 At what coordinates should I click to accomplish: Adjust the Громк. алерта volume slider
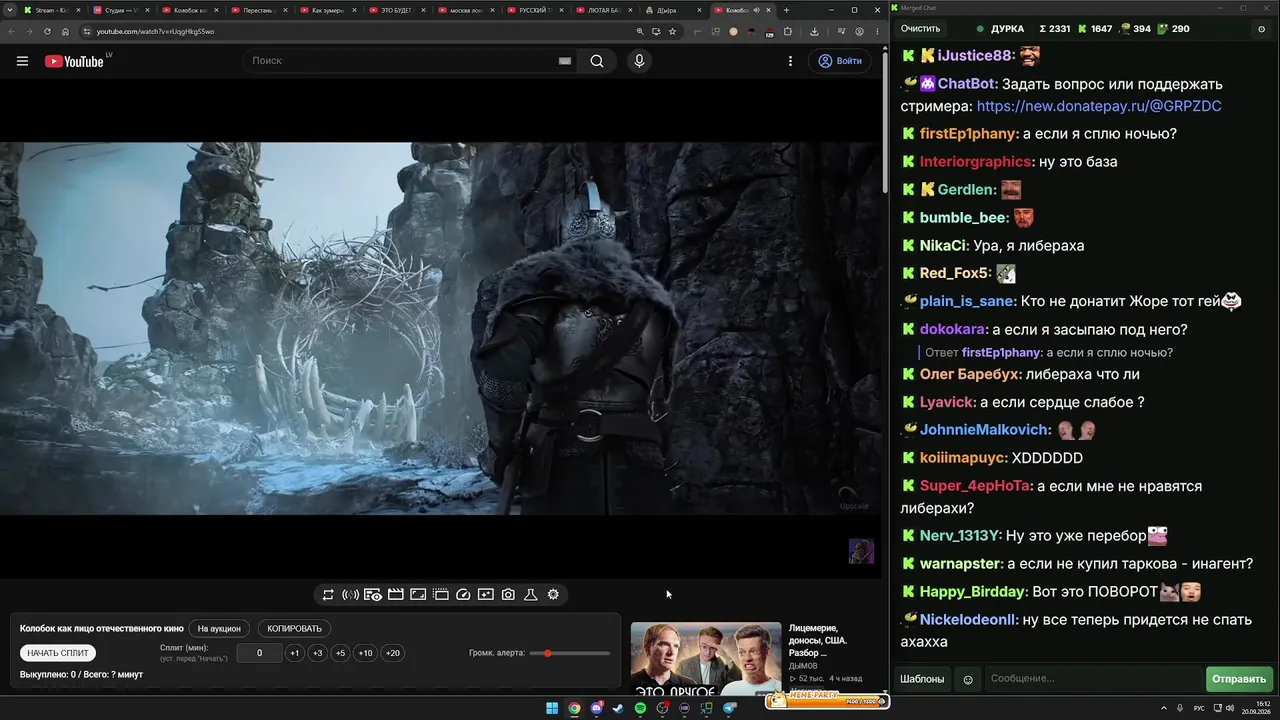click(570, 653)
